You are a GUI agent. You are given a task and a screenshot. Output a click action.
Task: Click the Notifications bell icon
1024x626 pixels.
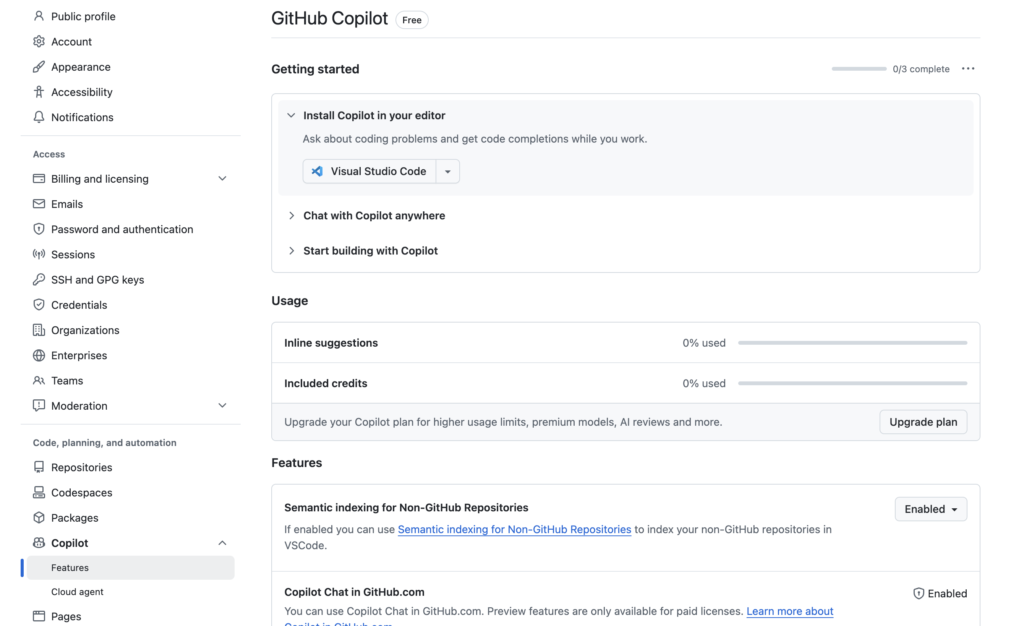click(x=39, y=117)
